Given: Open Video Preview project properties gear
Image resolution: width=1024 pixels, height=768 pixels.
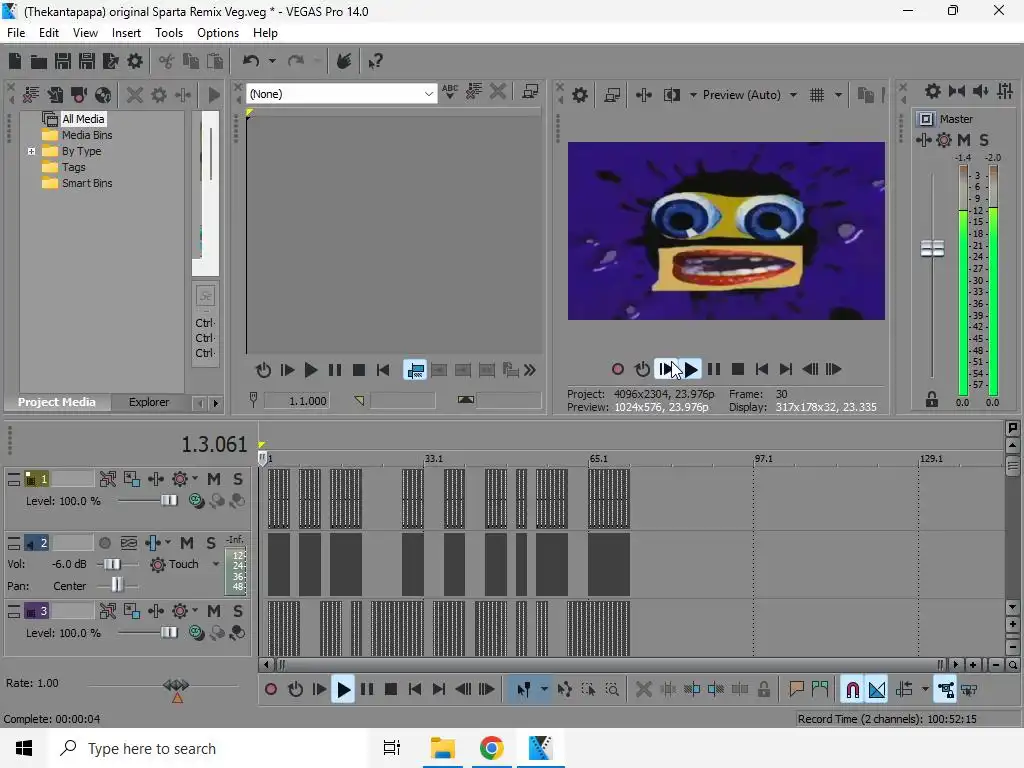Looking at the screenshot, I should coord(579,95).
